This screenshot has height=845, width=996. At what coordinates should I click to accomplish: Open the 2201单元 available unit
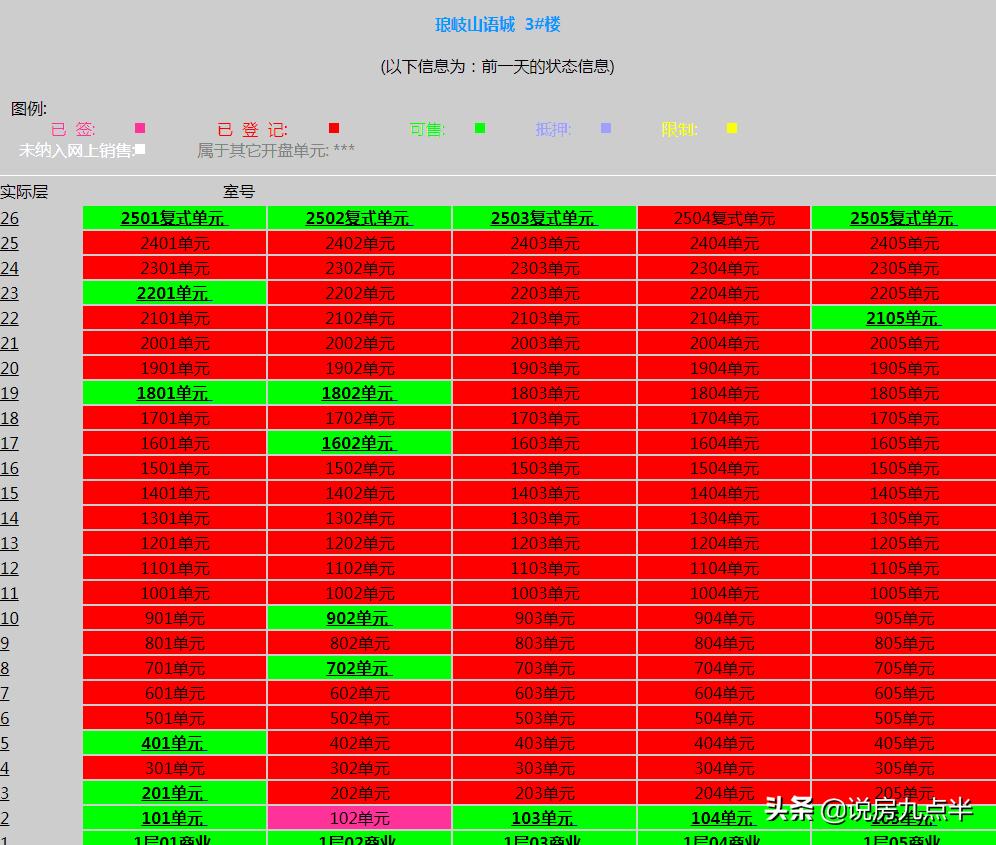174,293
